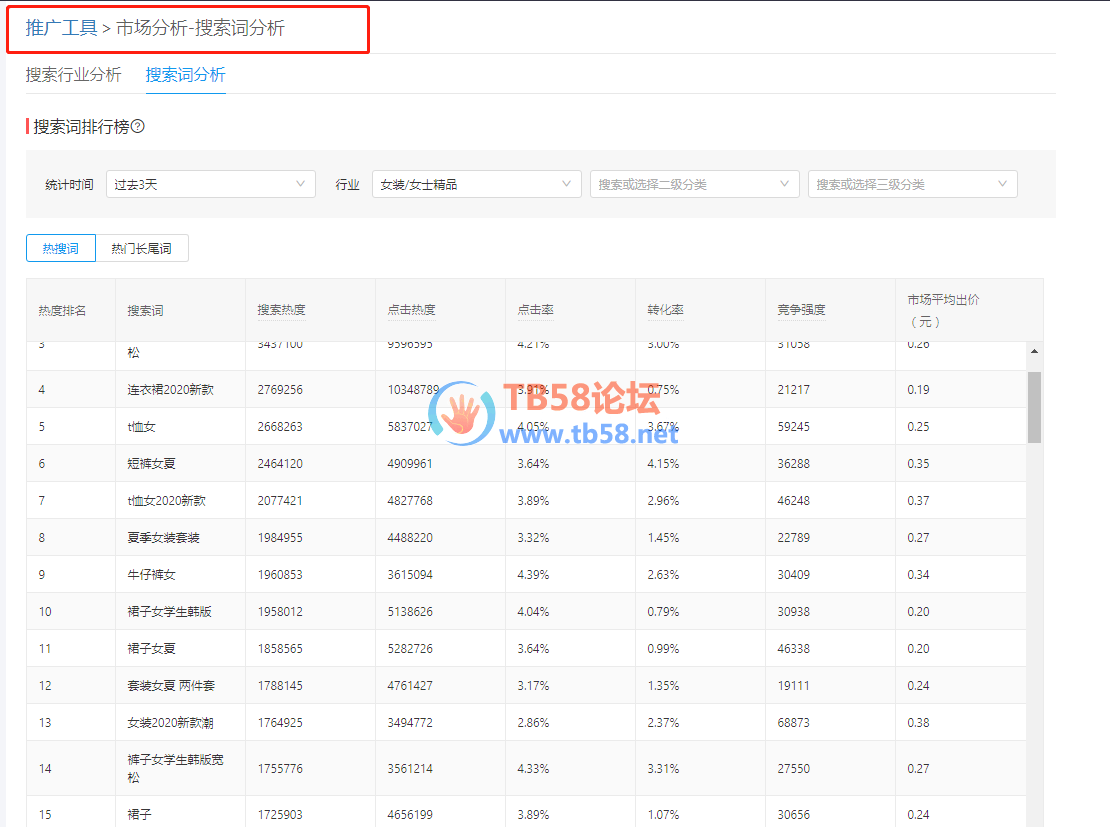Click the competition value 19111

[794, 685]
